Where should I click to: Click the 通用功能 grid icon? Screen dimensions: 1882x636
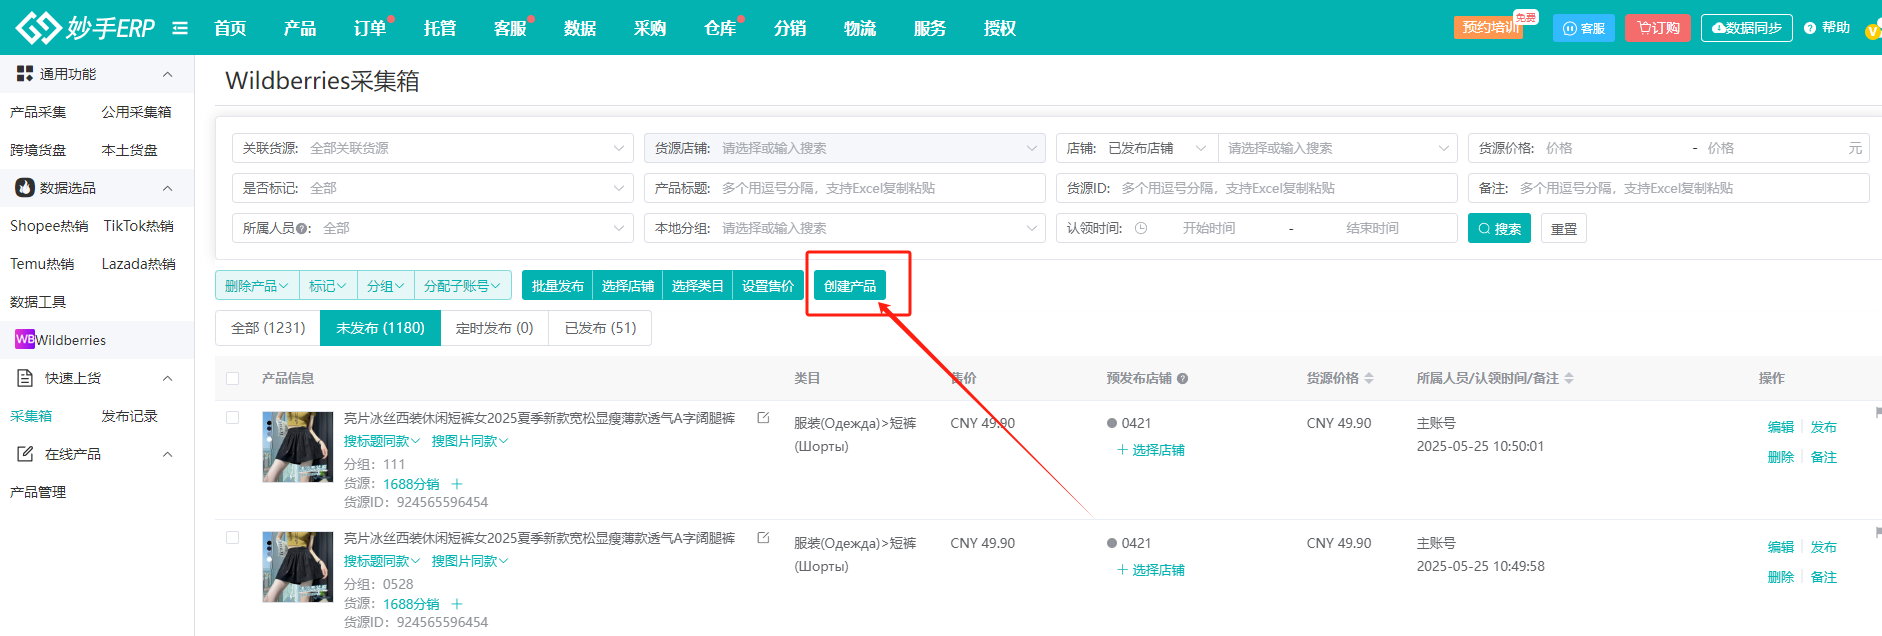click(x=25, y=74)
